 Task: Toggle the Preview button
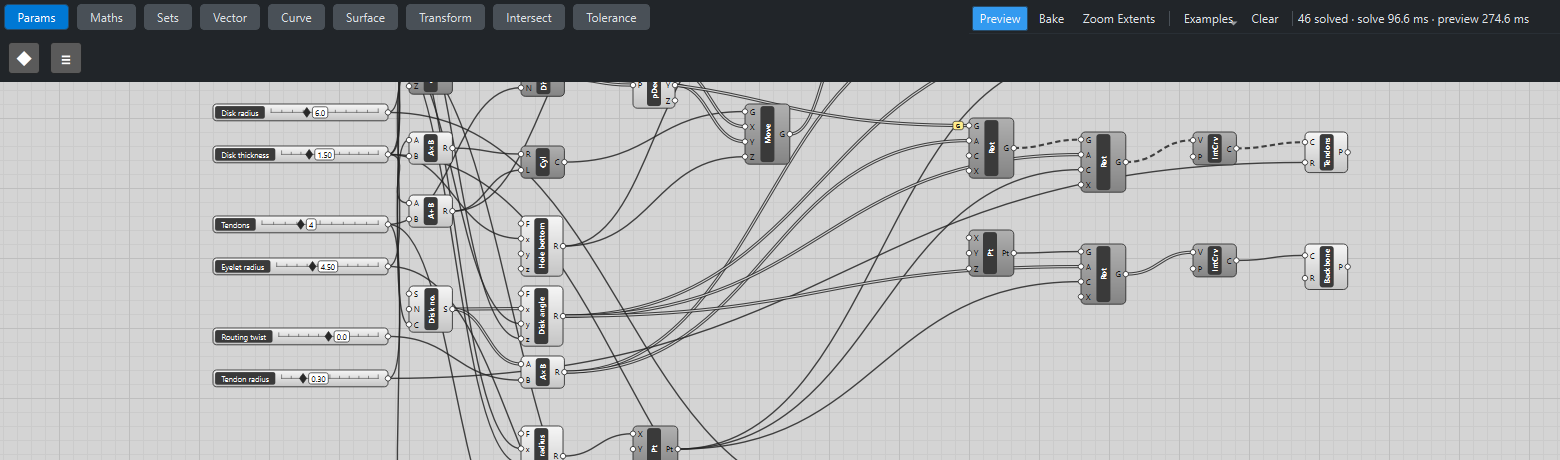pyautogui.click(x=1000, y=18)
